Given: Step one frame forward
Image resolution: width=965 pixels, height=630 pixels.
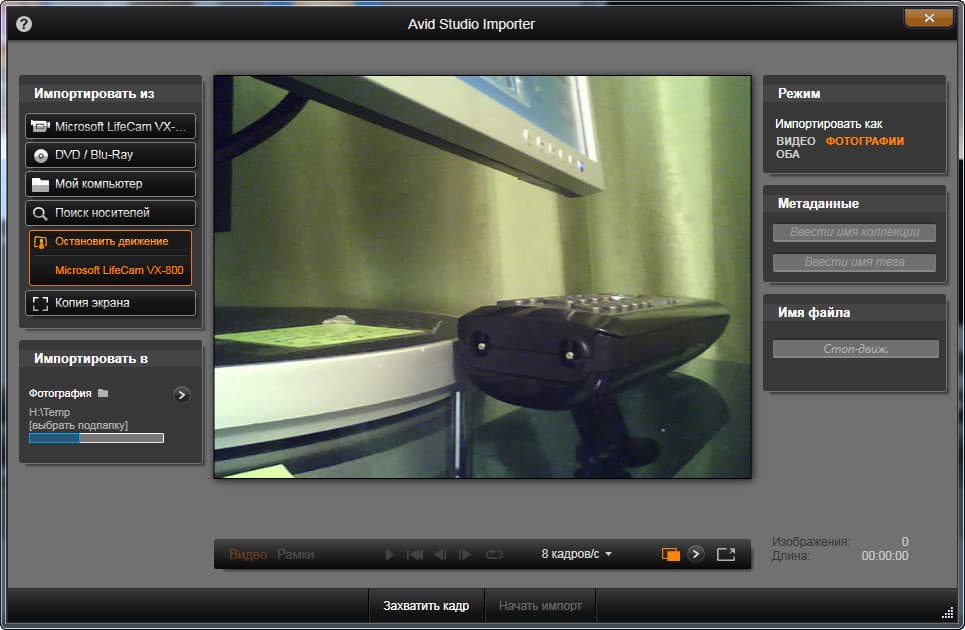Looking at the screenshot, I should (465, 554).
